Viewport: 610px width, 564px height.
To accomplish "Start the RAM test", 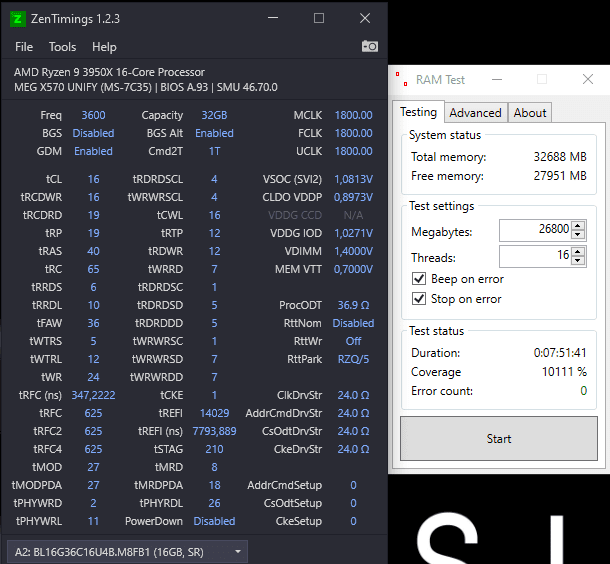I will coord(499,438).
